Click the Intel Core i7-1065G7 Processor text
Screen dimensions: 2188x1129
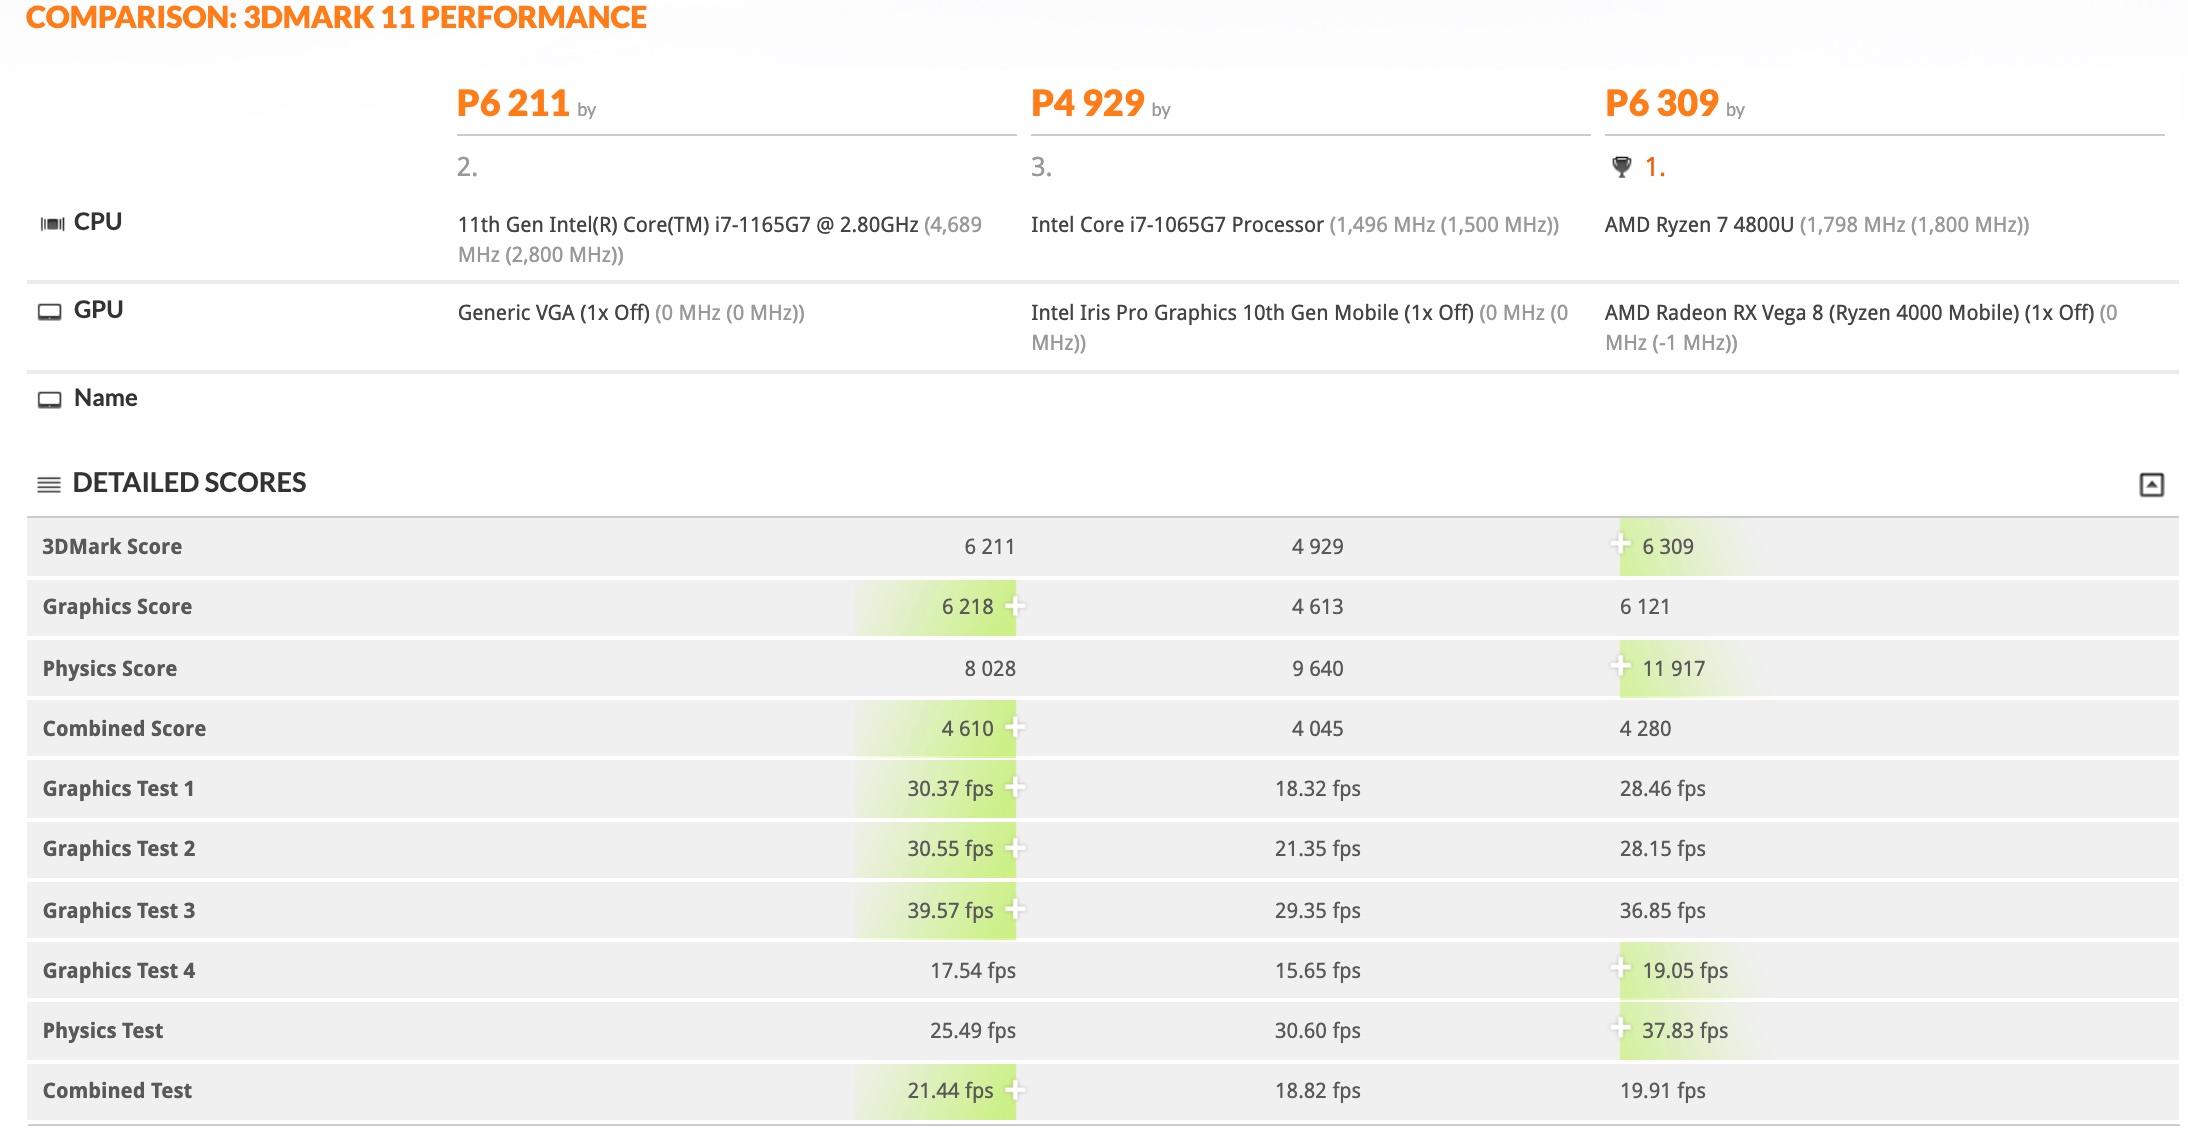click(1177, 225)
